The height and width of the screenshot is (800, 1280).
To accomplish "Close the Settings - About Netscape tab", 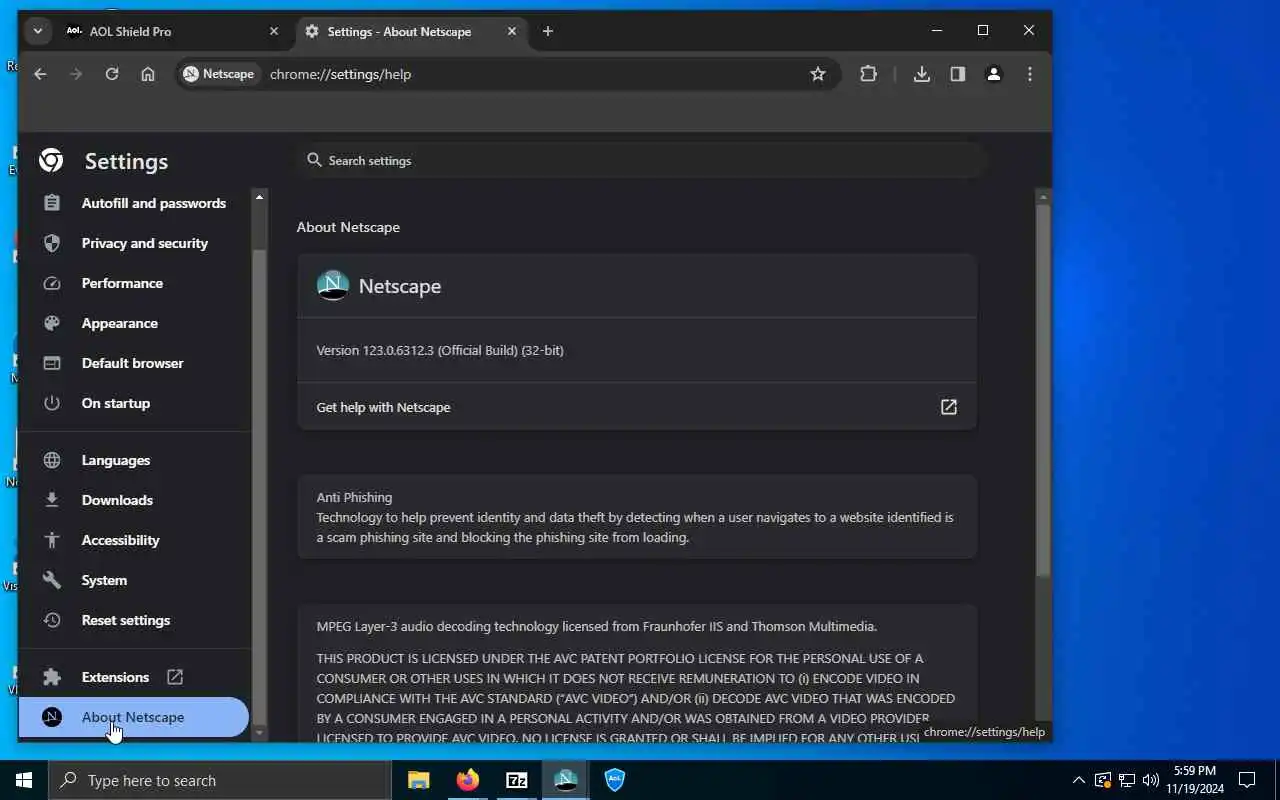I will pyautogui.click(x=512, y=31).
